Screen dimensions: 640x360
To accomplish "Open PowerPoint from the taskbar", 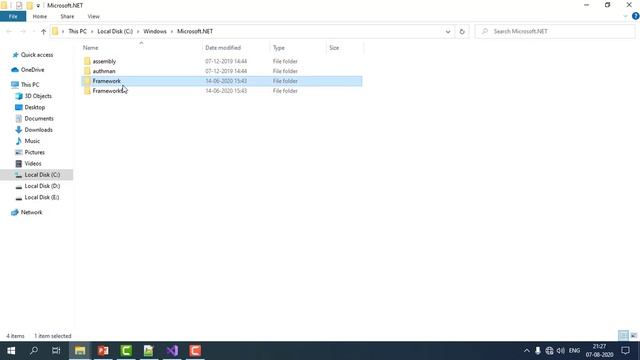I will pyautogui.click(x=103, y=351).
